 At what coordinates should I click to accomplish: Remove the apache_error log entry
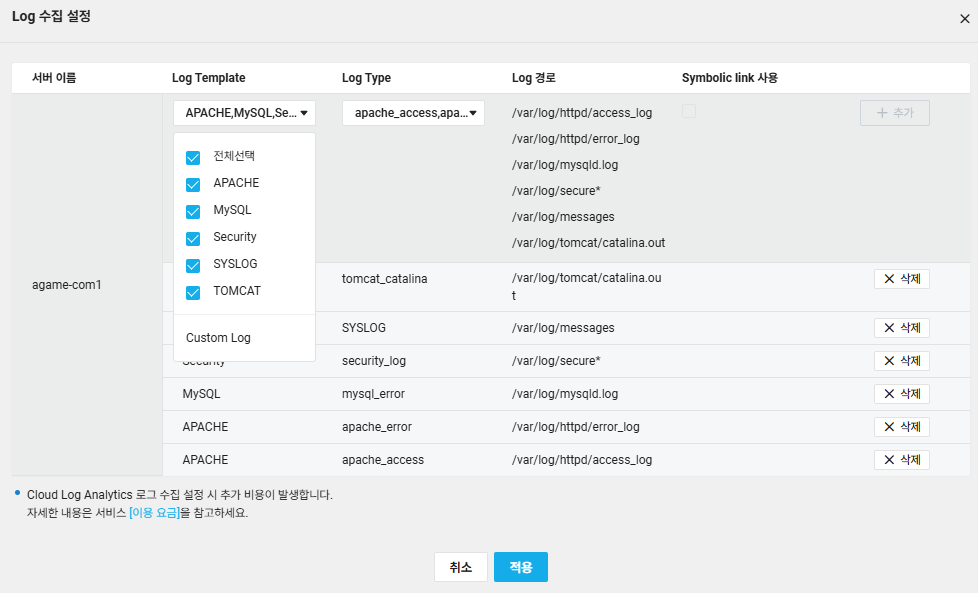(x=902, y=427)
